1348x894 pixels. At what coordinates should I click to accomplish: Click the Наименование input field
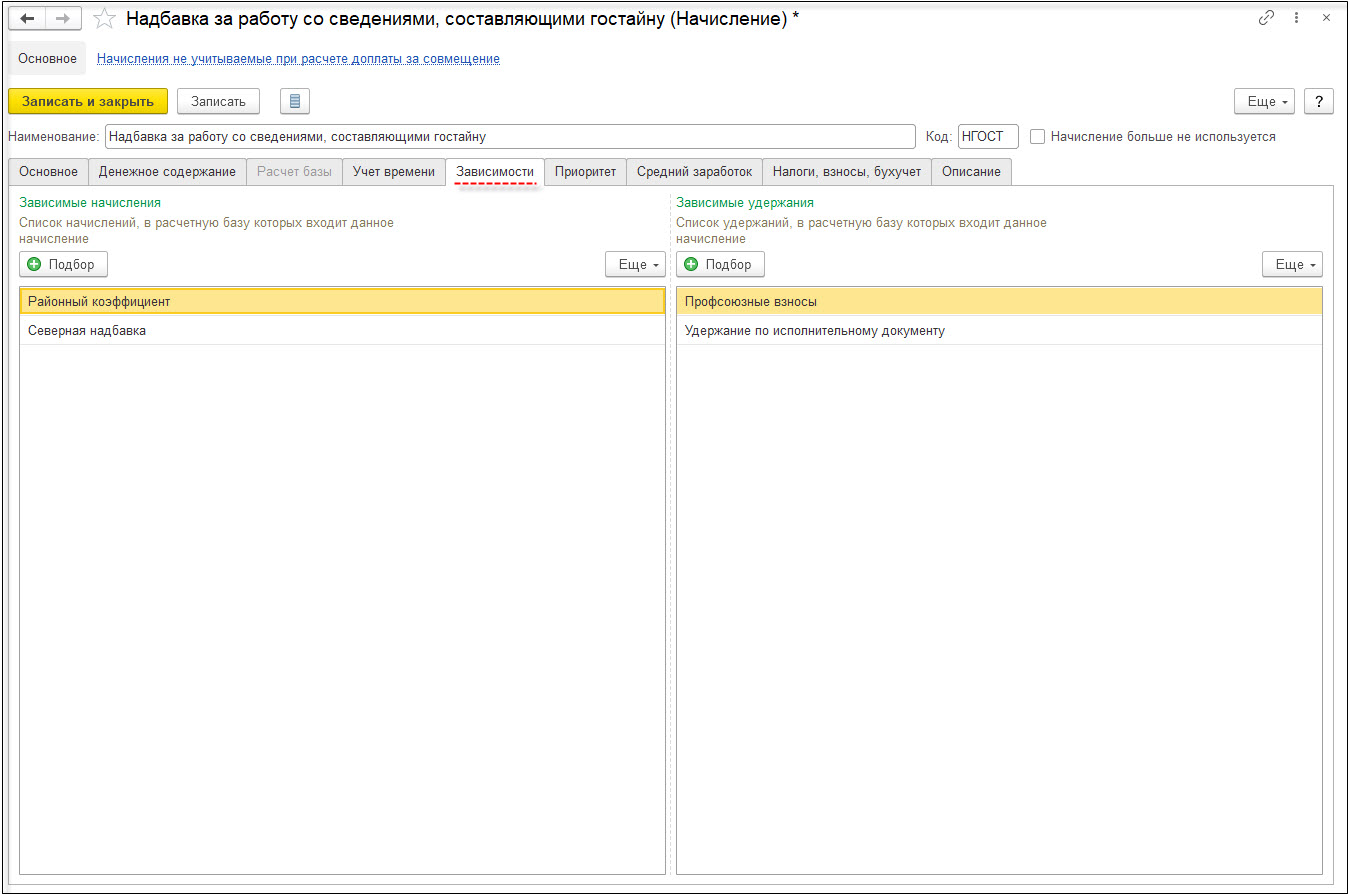point(510,137)
